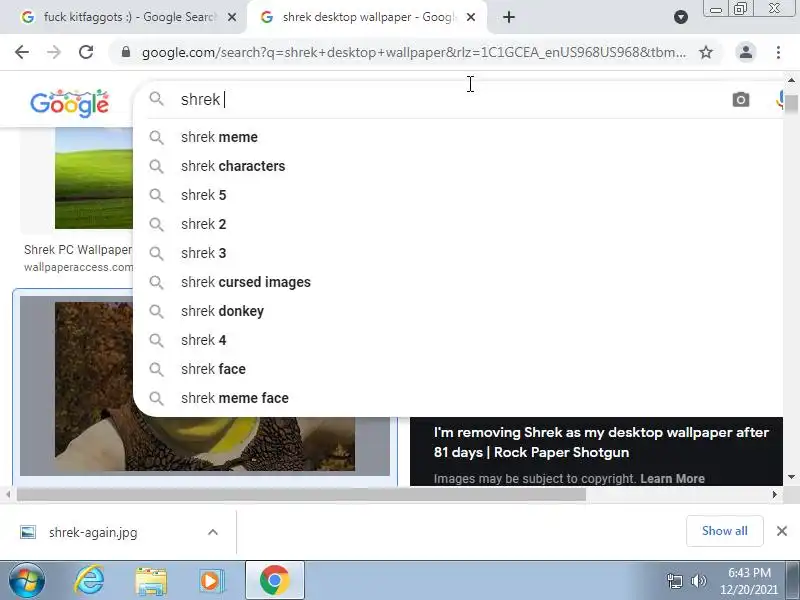Pick the 'shrek 3' suggestion

[x=458, y=254]
